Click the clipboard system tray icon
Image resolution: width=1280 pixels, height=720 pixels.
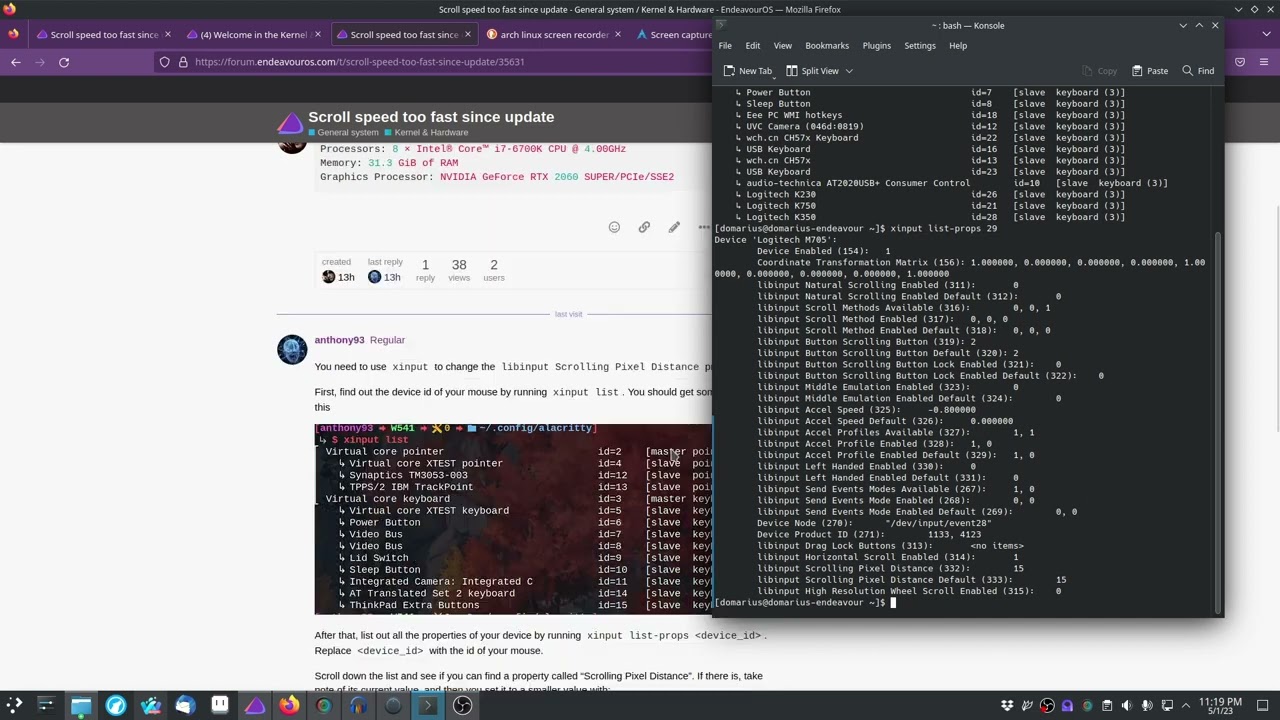(x=1107, y=706)
